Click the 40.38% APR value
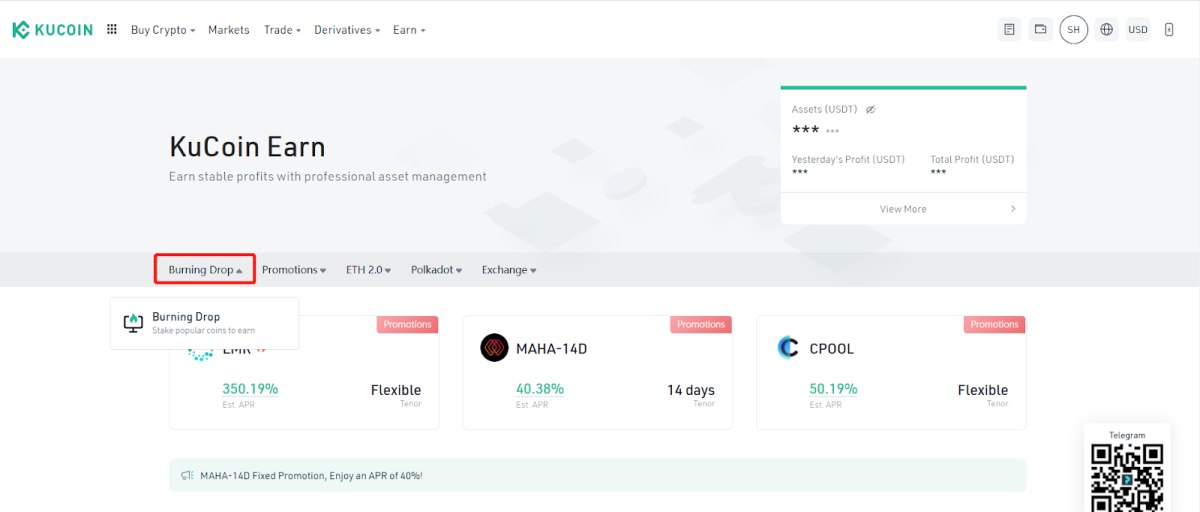 coord(540,389)
